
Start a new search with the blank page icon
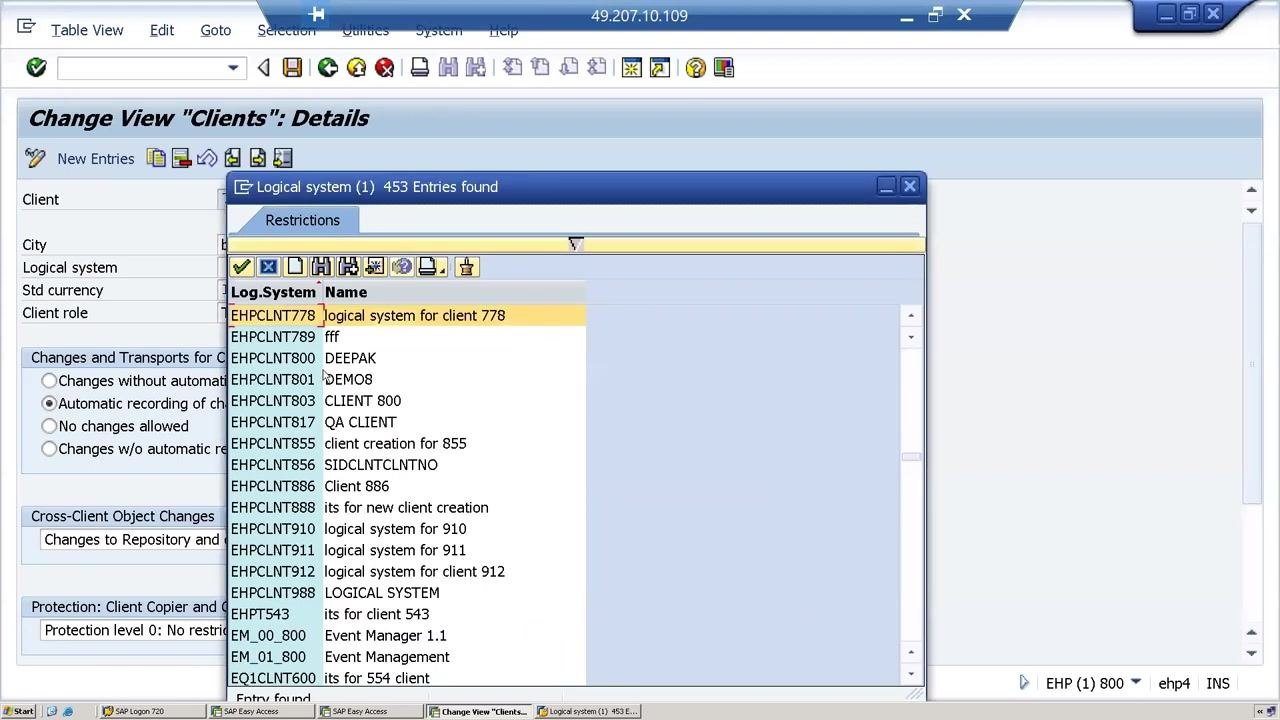pos(295,267)
